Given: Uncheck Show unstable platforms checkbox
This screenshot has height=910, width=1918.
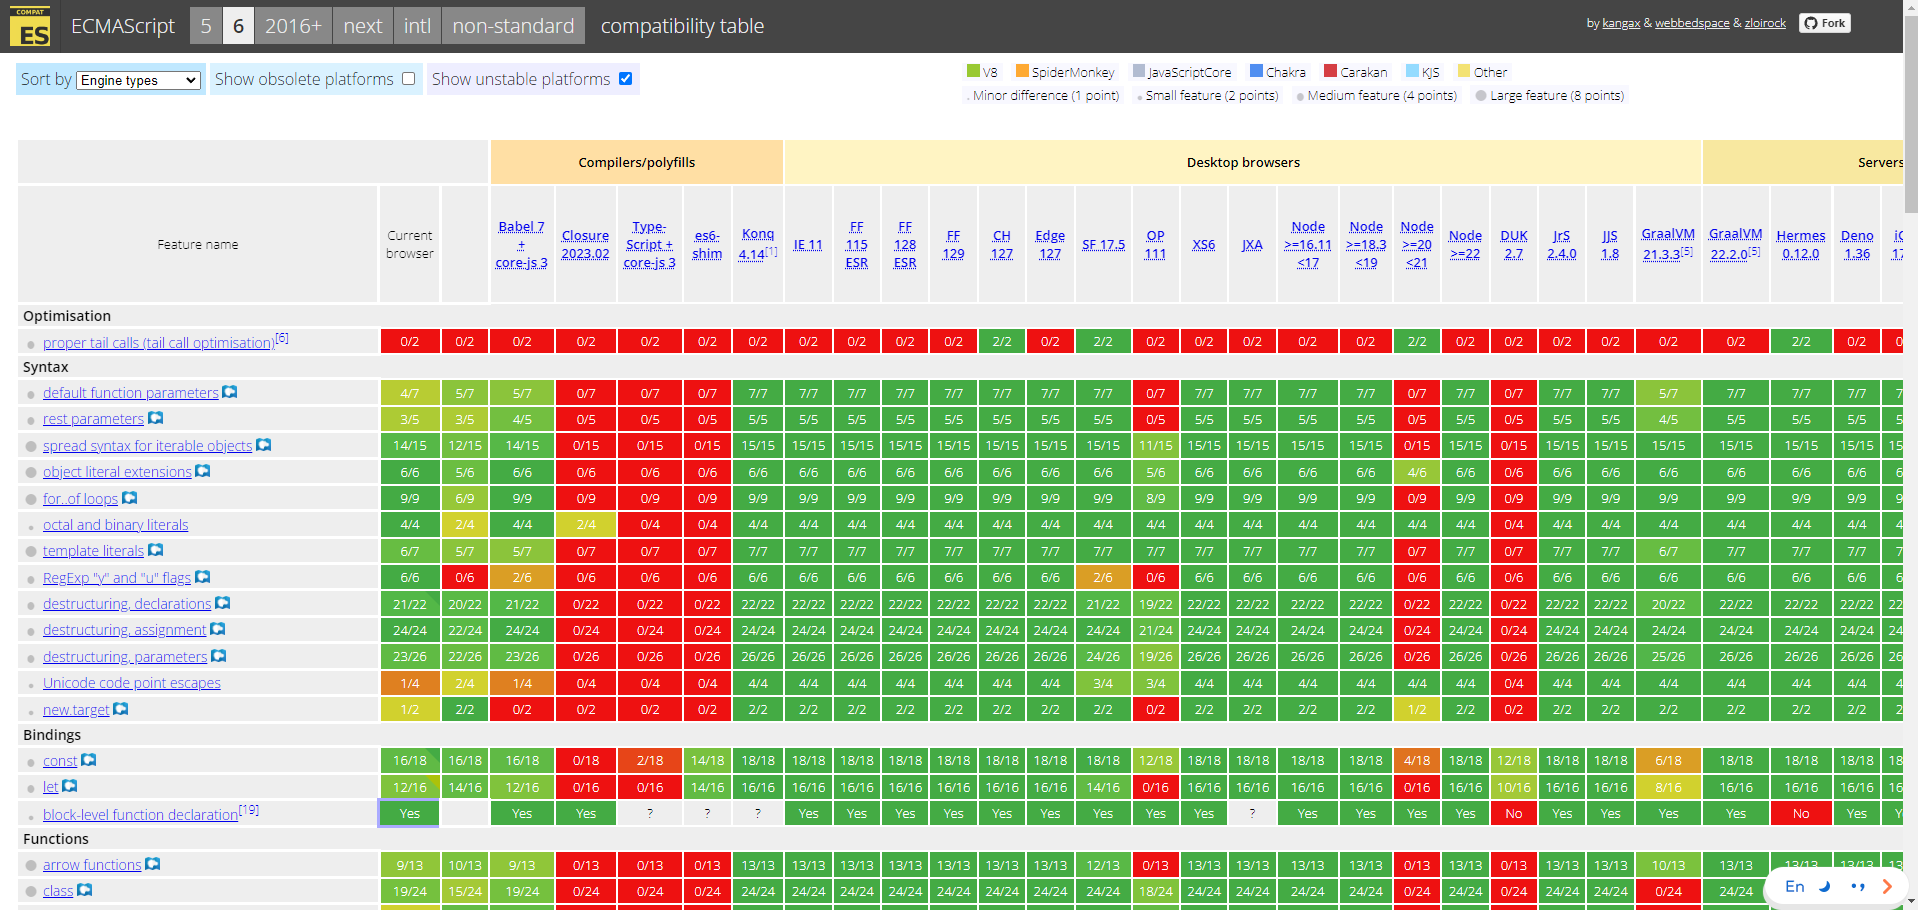Looking at the screenshot, I should point(625,78).
